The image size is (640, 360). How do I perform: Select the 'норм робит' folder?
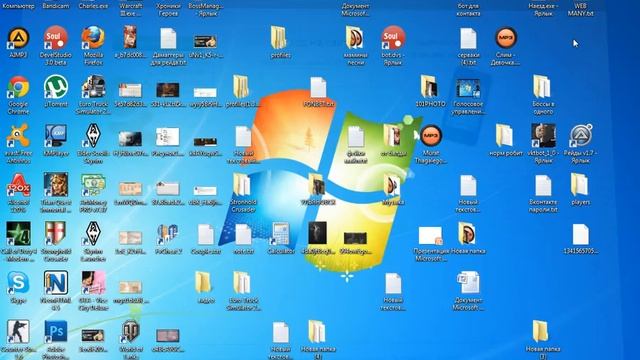(505, 136)
